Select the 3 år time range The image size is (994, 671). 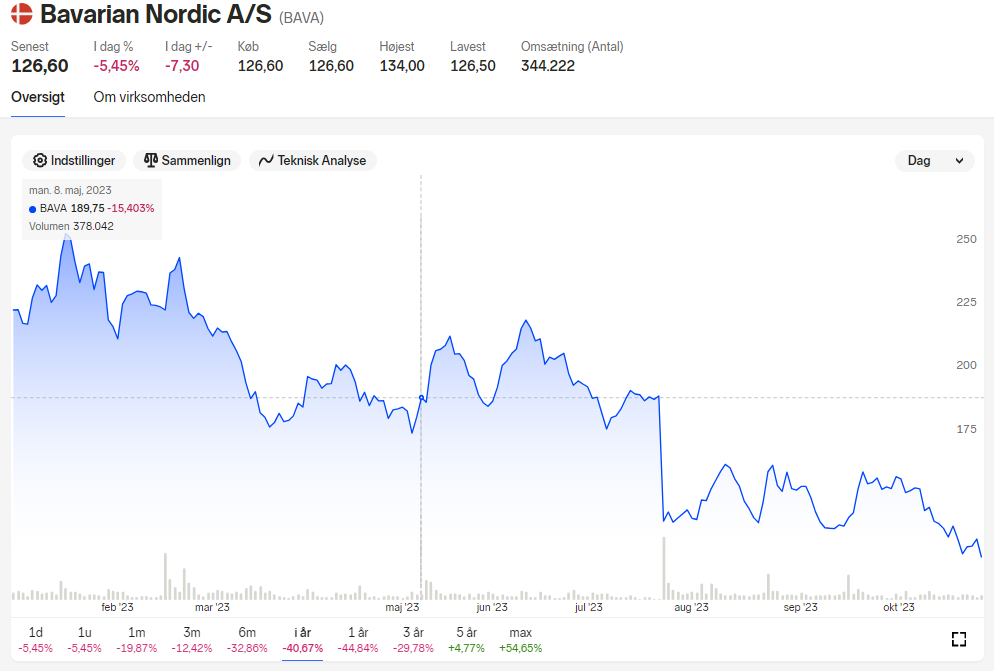pyautogui.click(x=413, y=640)
